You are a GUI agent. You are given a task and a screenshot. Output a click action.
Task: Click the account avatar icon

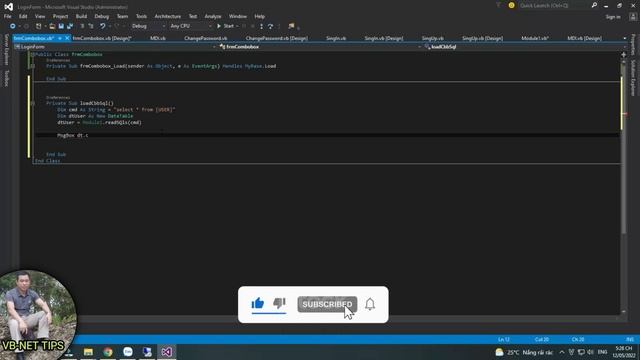[633, 17]
